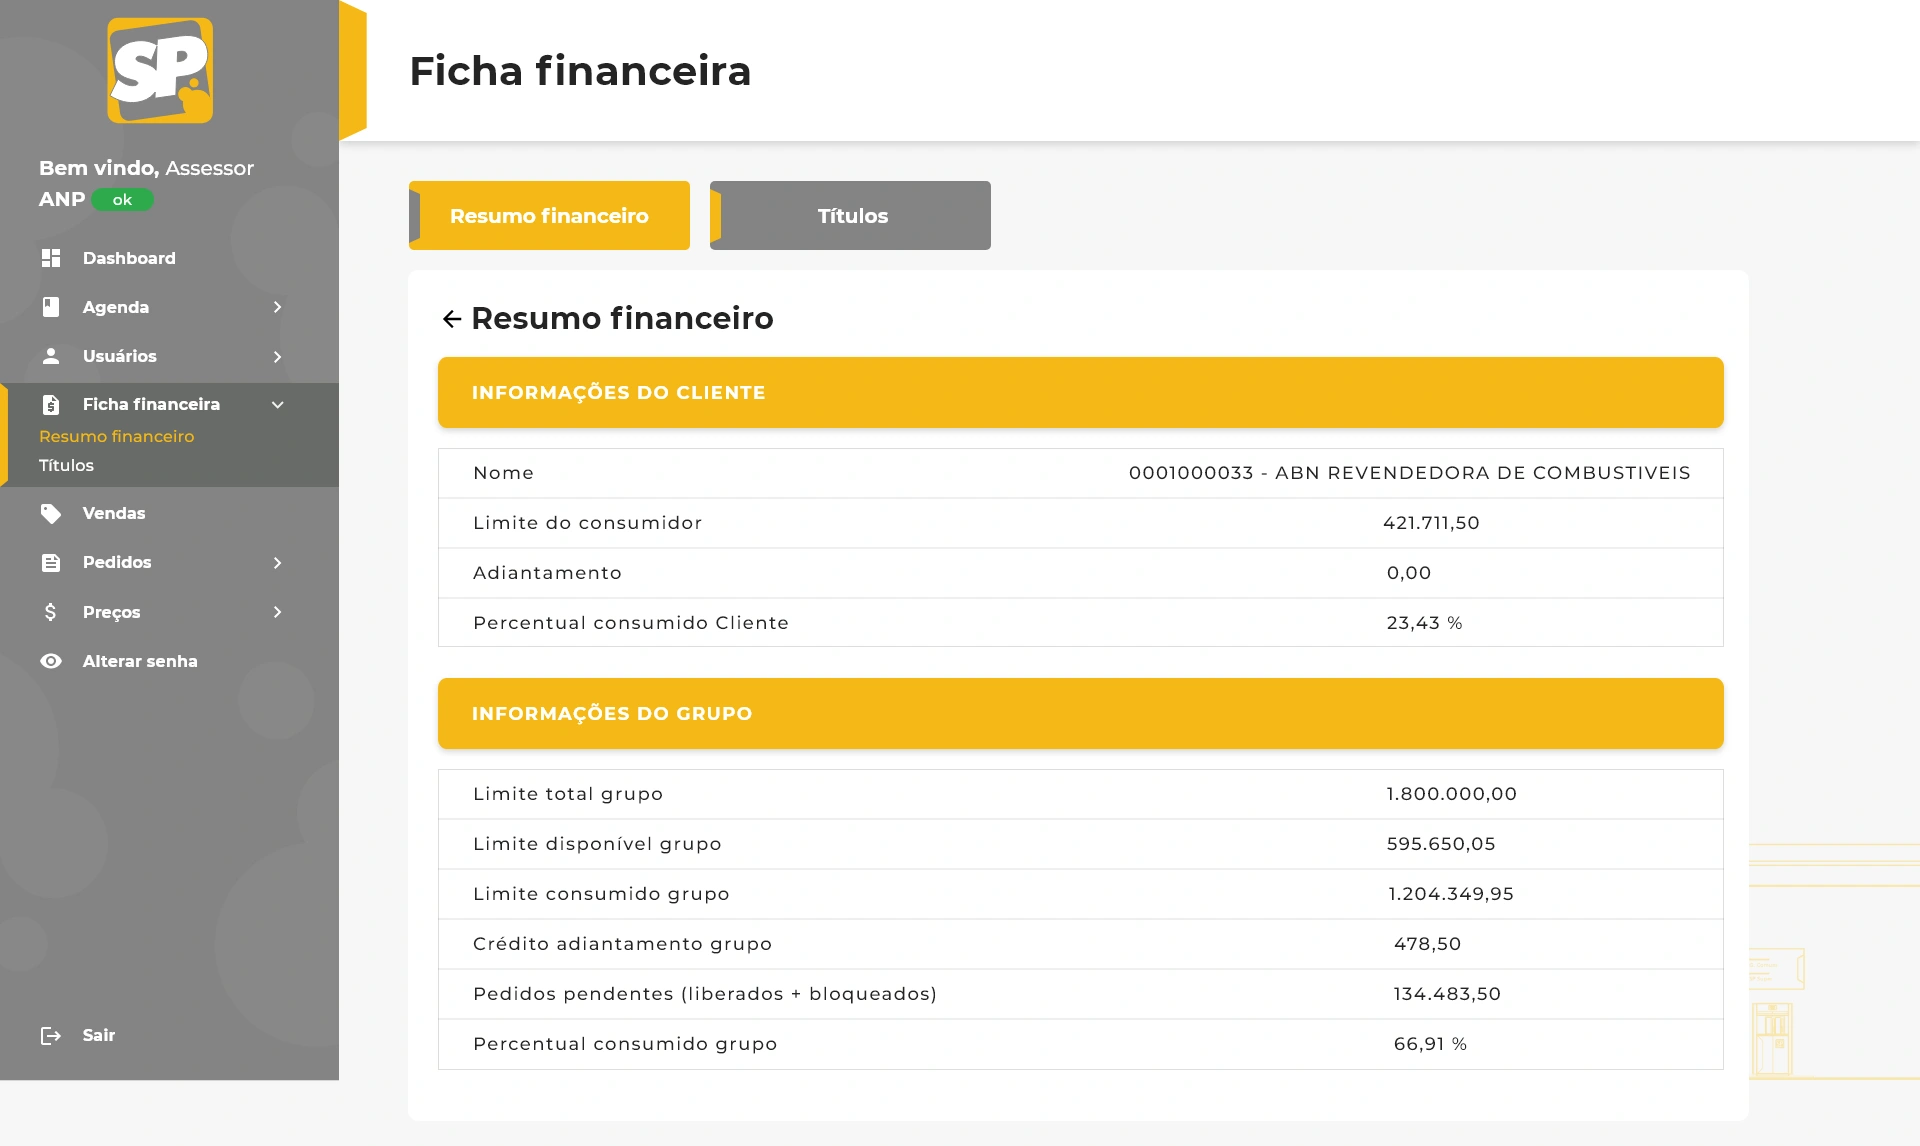Viewport: 1920px width, 1146px height.
Task: Expand the Pedidos submenu chevron
Action: pos(277,563)
